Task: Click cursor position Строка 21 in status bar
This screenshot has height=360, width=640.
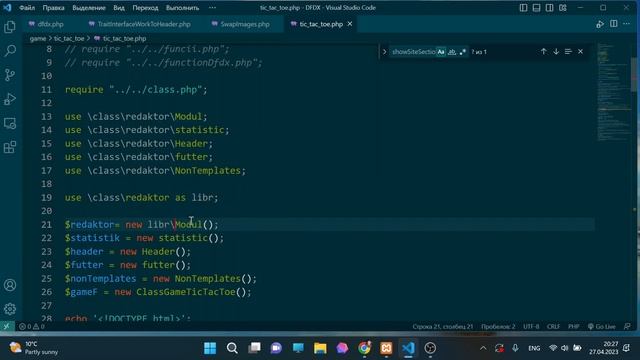Action: click(442, 327)
